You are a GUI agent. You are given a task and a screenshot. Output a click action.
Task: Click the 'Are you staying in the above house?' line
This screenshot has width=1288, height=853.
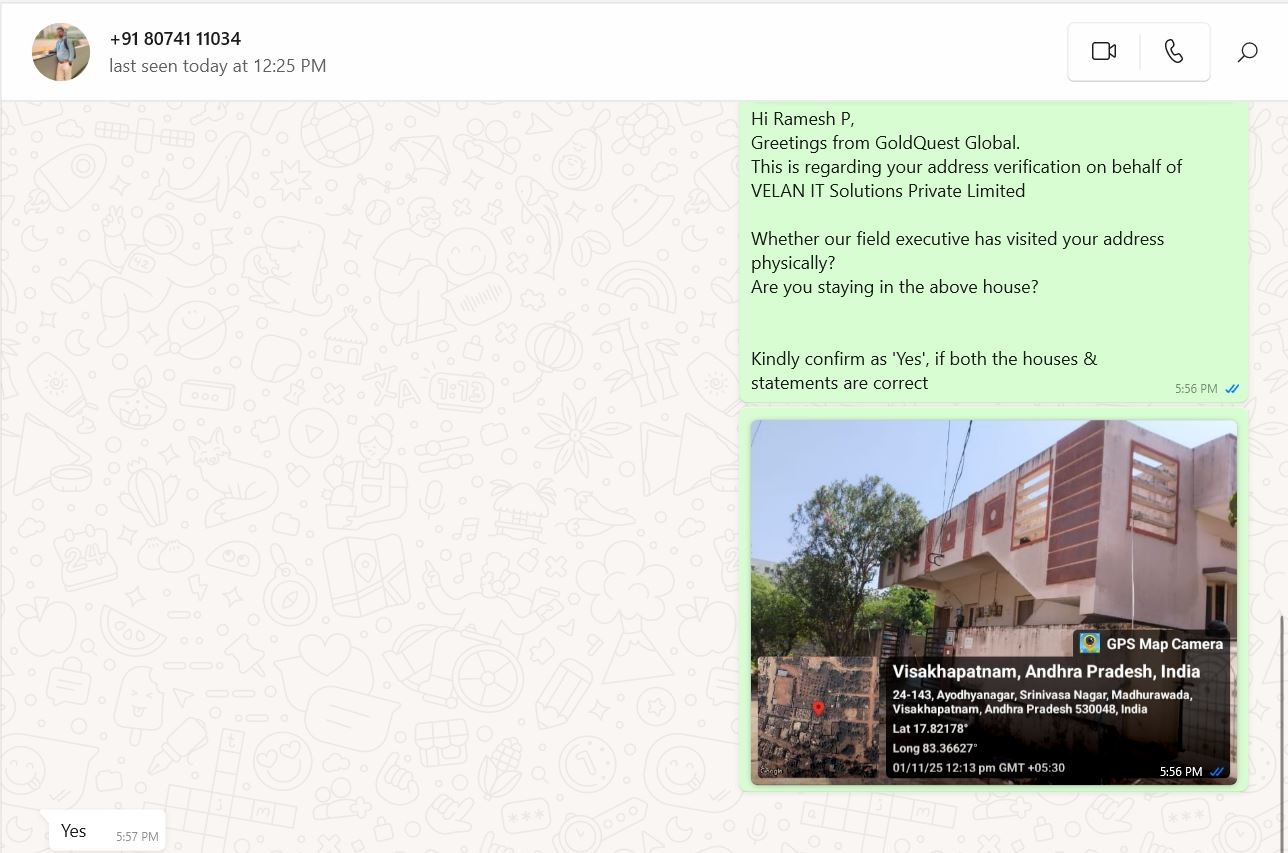coord(895,287)
